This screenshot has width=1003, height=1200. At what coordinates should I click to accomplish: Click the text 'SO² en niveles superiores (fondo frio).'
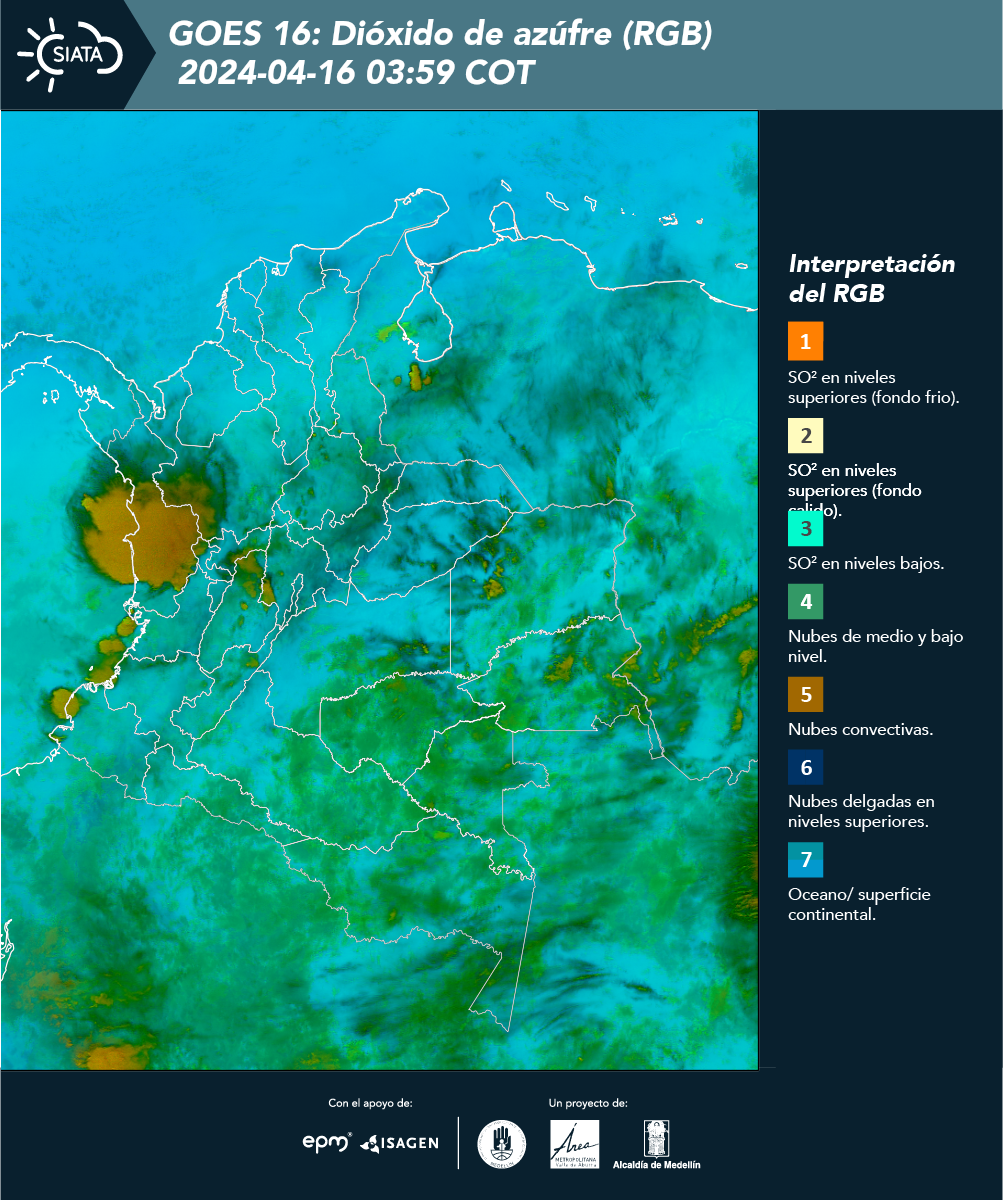pyautogui.click(x=874, y=387)
